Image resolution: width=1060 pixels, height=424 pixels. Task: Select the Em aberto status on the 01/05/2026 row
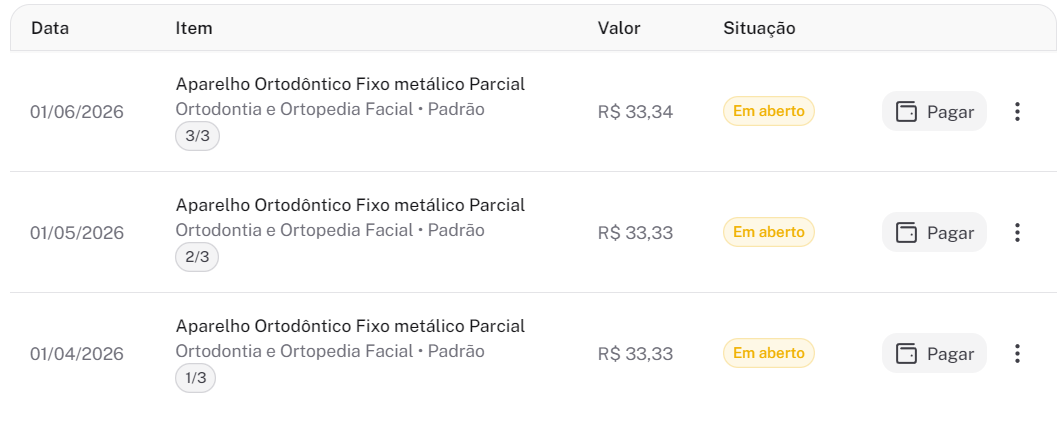point(768,233)
